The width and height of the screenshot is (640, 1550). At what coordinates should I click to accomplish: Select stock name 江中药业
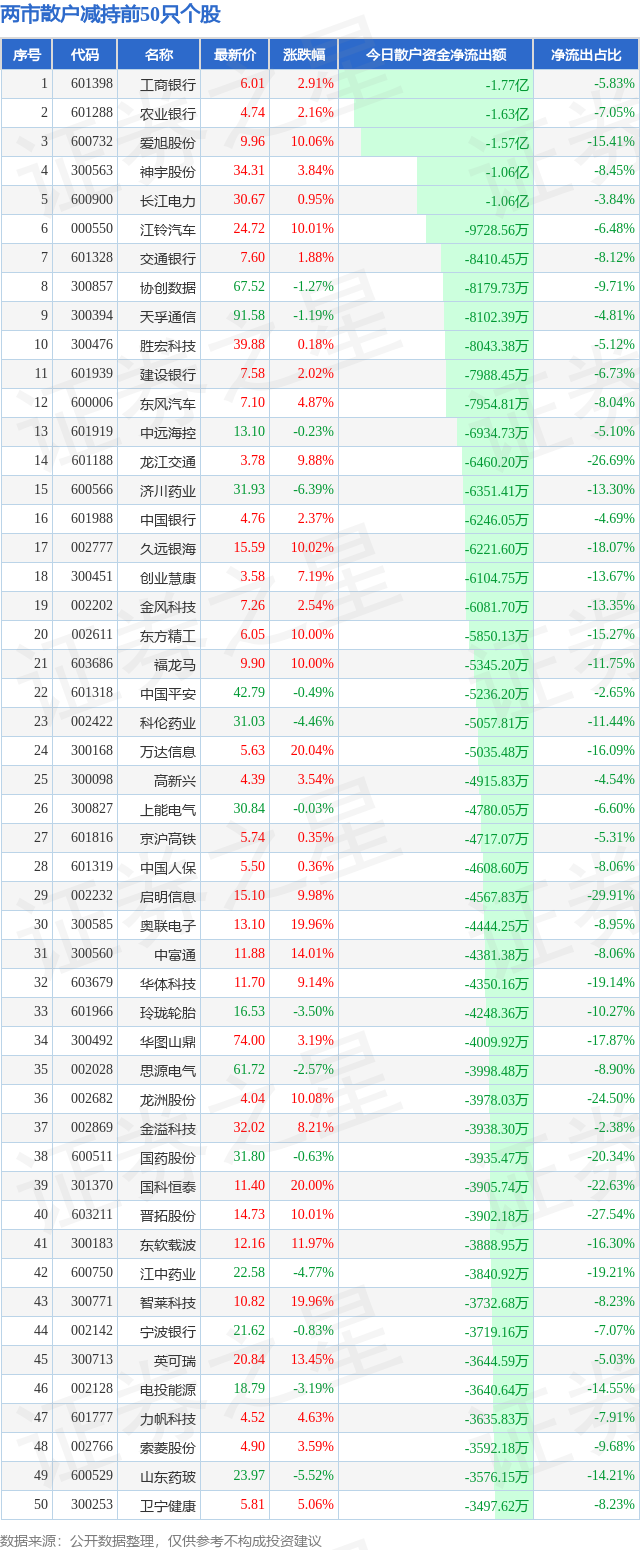[168, 1274]
